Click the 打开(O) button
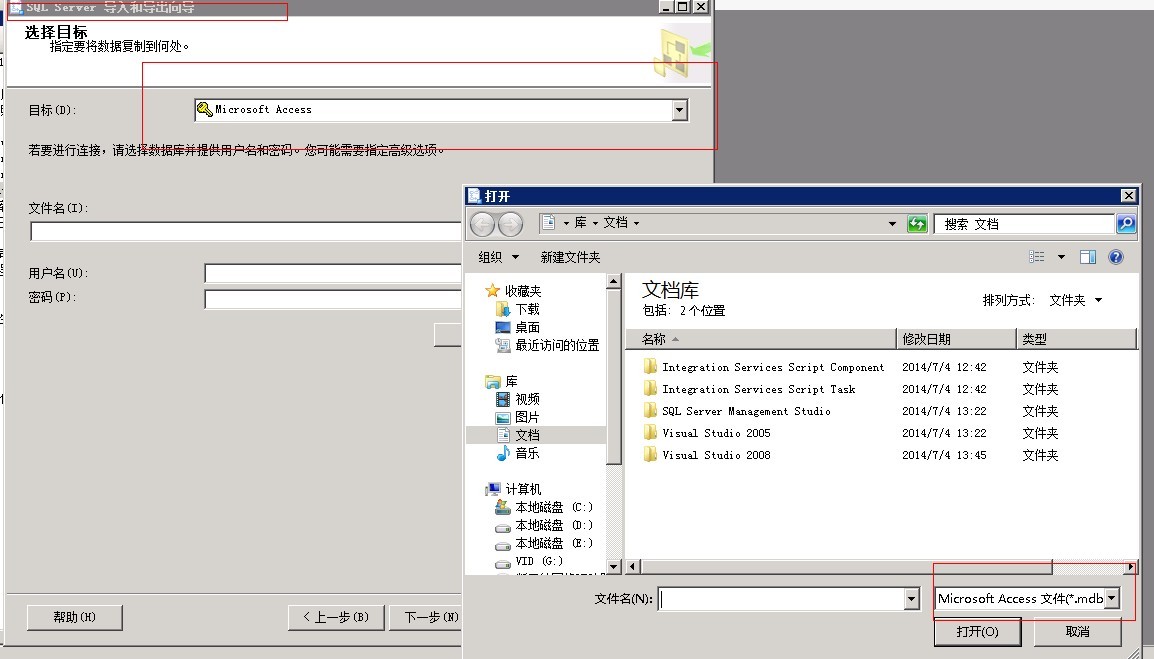Viewport: 1154px width, 659px height. pyautogui.click(x=977, y=632)
